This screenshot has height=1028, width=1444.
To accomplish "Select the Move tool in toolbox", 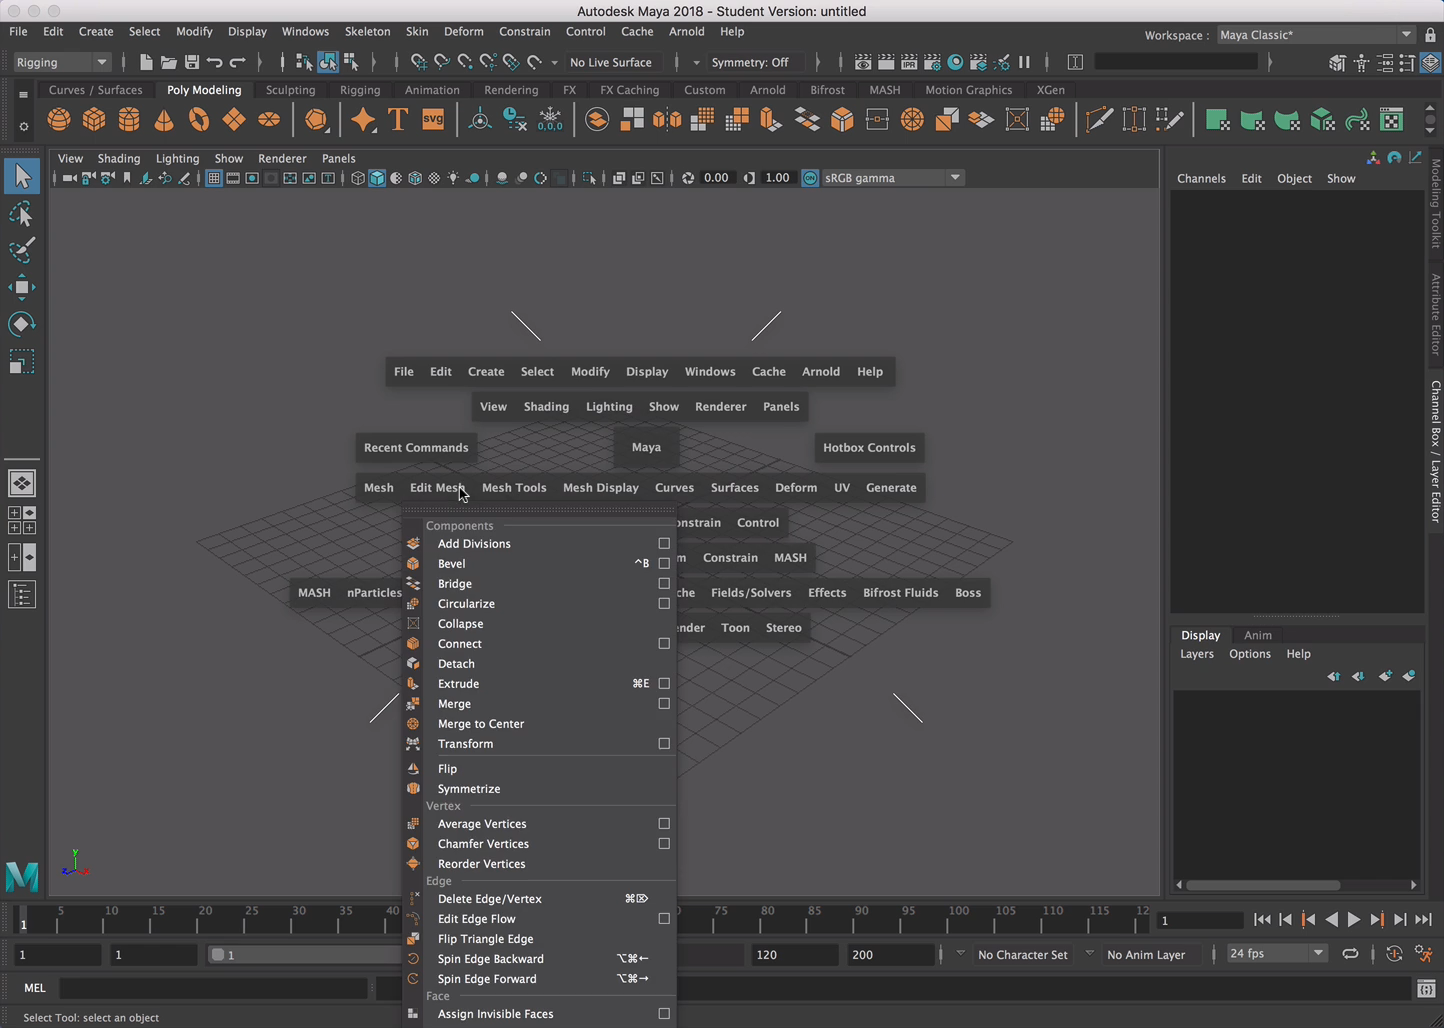I will pos(21,288).
